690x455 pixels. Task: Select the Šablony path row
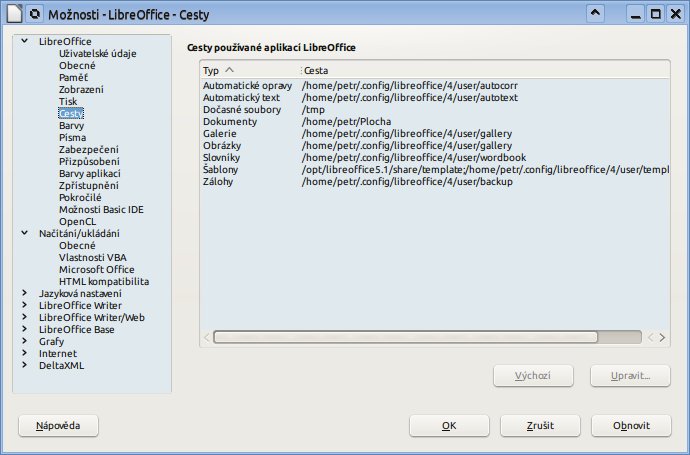(x=435, y=169)
